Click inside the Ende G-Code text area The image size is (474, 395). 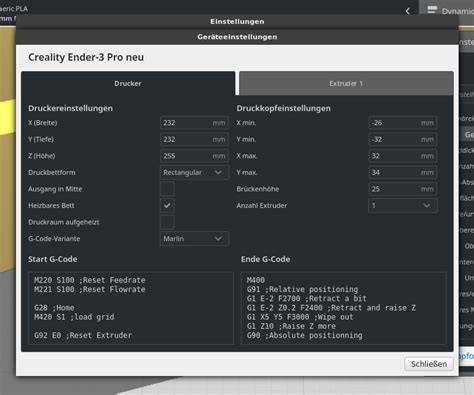pos(344,308)
